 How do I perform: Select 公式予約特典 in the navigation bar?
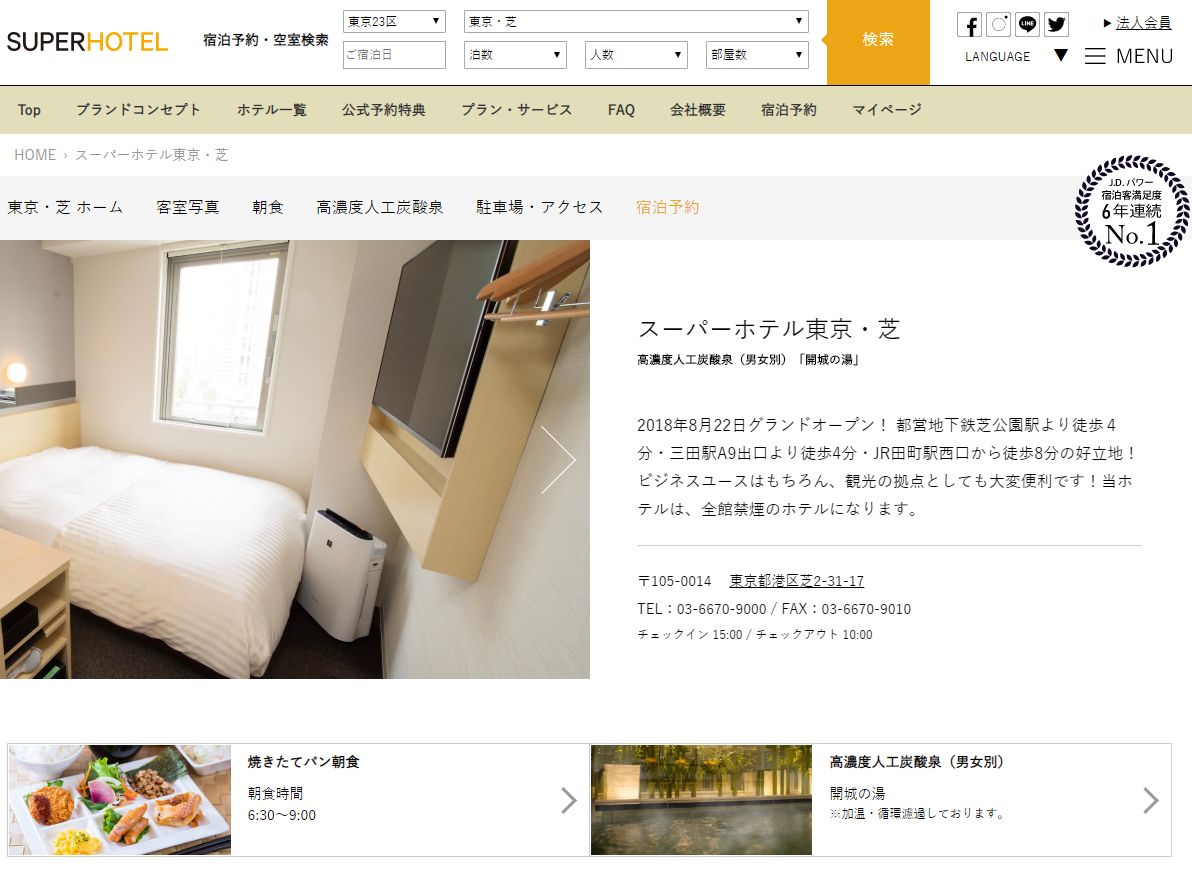click(383, 109)
